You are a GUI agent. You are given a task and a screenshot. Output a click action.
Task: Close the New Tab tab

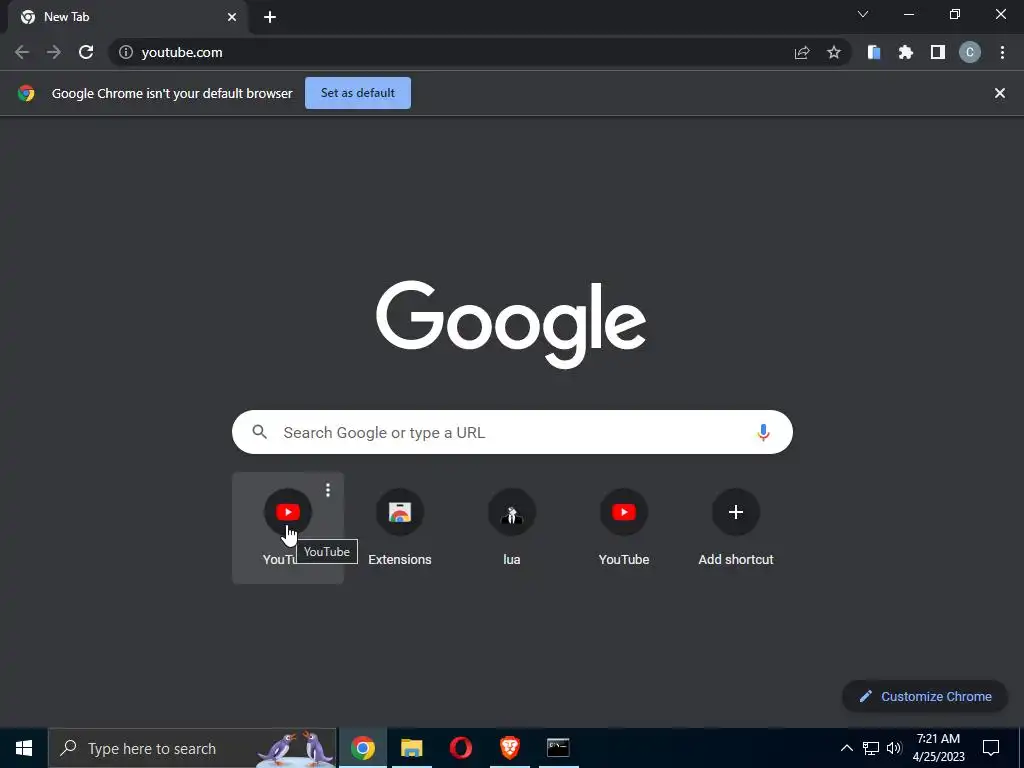pyautogui.click(x=232, y=17)
